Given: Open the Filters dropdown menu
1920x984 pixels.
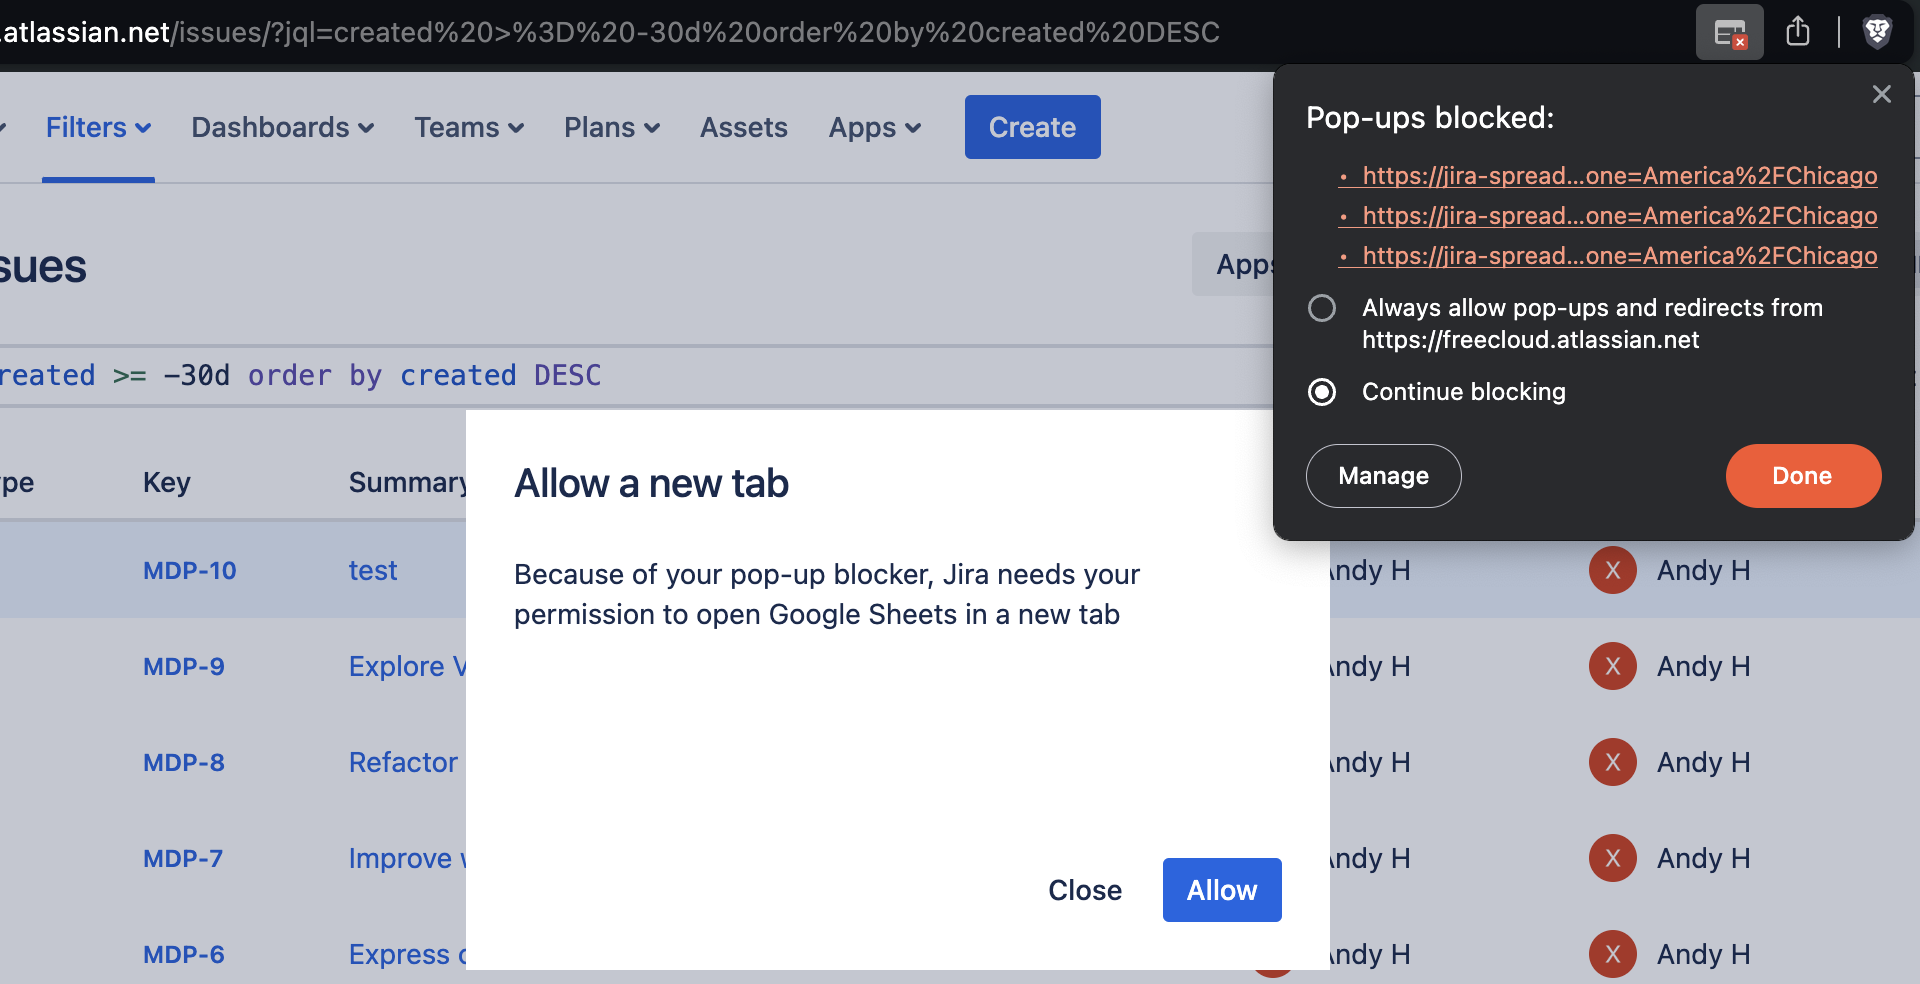Looking at the screenshot, I should point(98,128).
